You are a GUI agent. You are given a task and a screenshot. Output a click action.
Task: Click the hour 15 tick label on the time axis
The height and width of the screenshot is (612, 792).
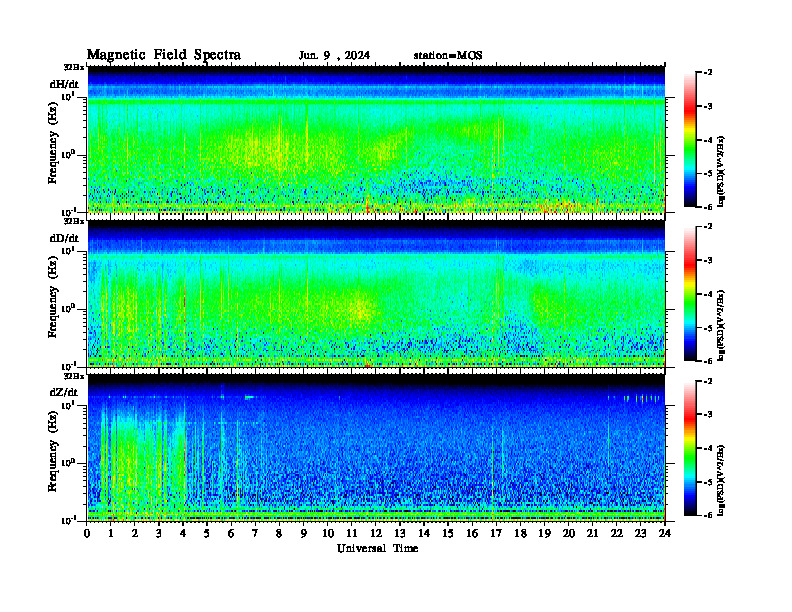pos(448,533)
